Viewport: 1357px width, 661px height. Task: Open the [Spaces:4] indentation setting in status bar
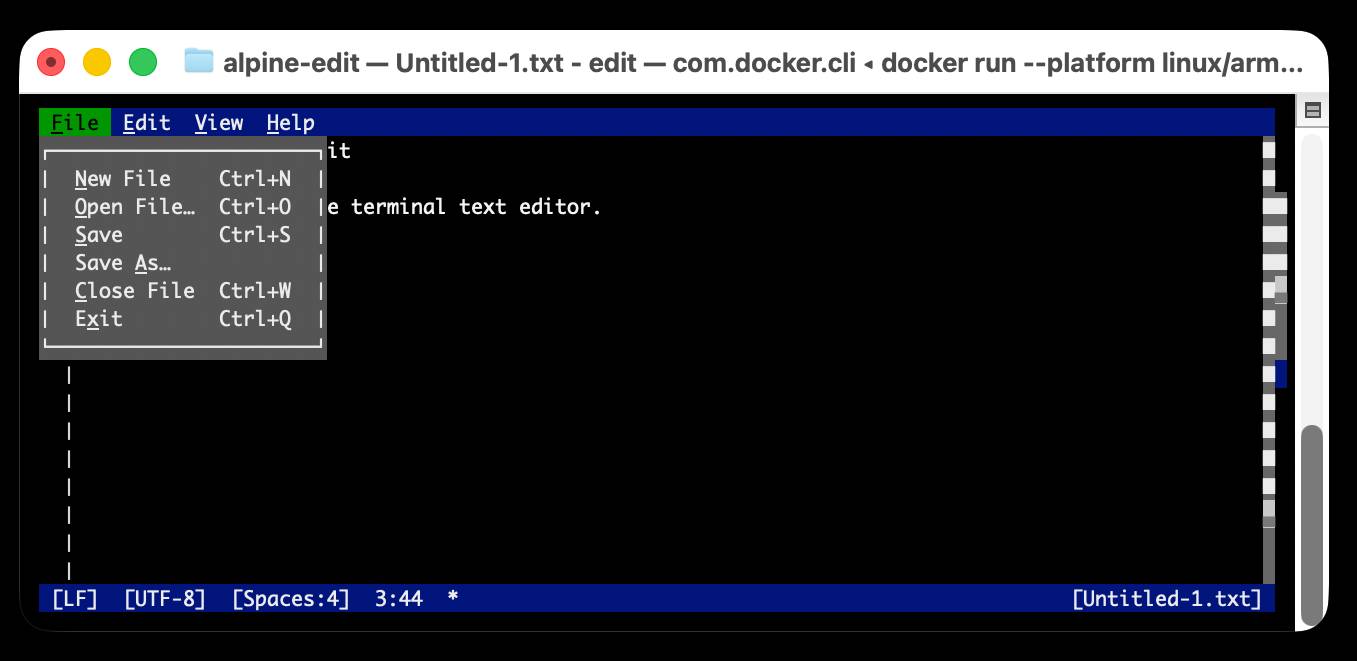pos(289,598)
